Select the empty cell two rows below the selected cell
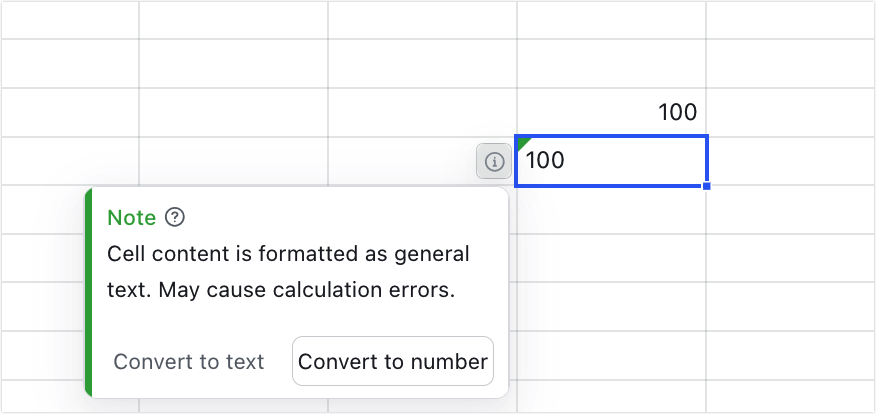 coord(611,257)
